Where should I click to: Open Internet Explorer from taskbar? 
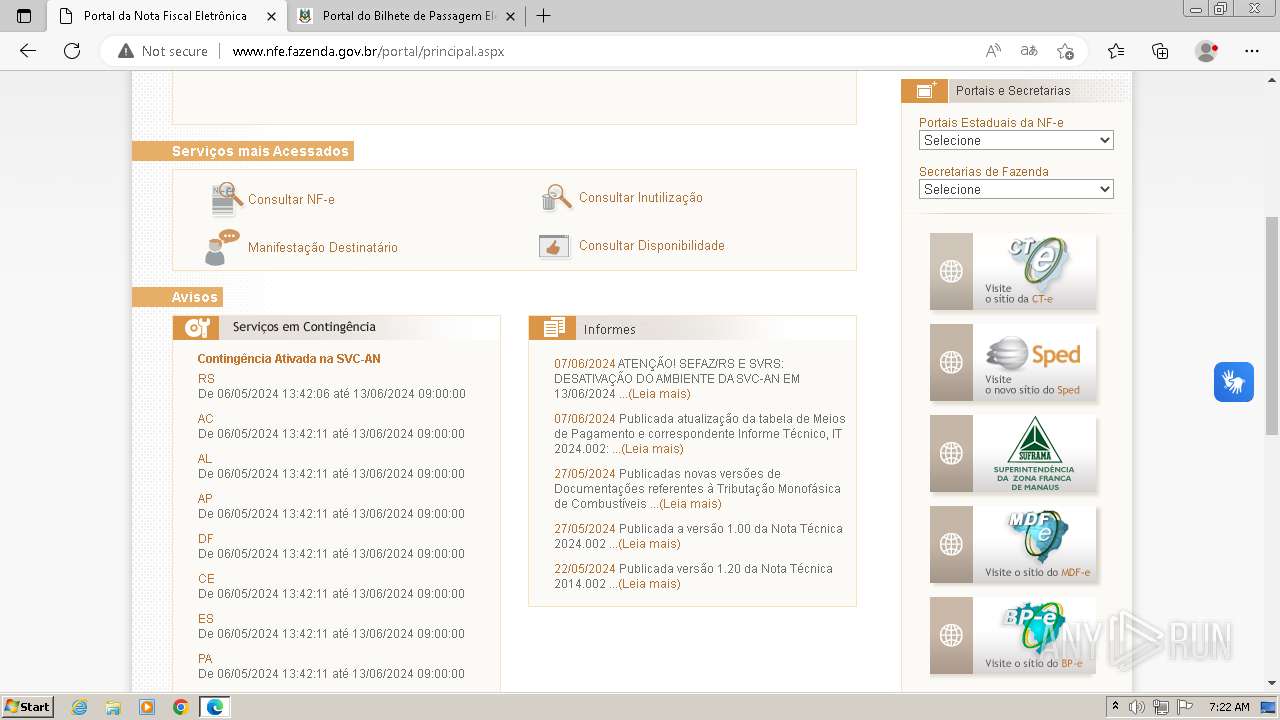80,707
